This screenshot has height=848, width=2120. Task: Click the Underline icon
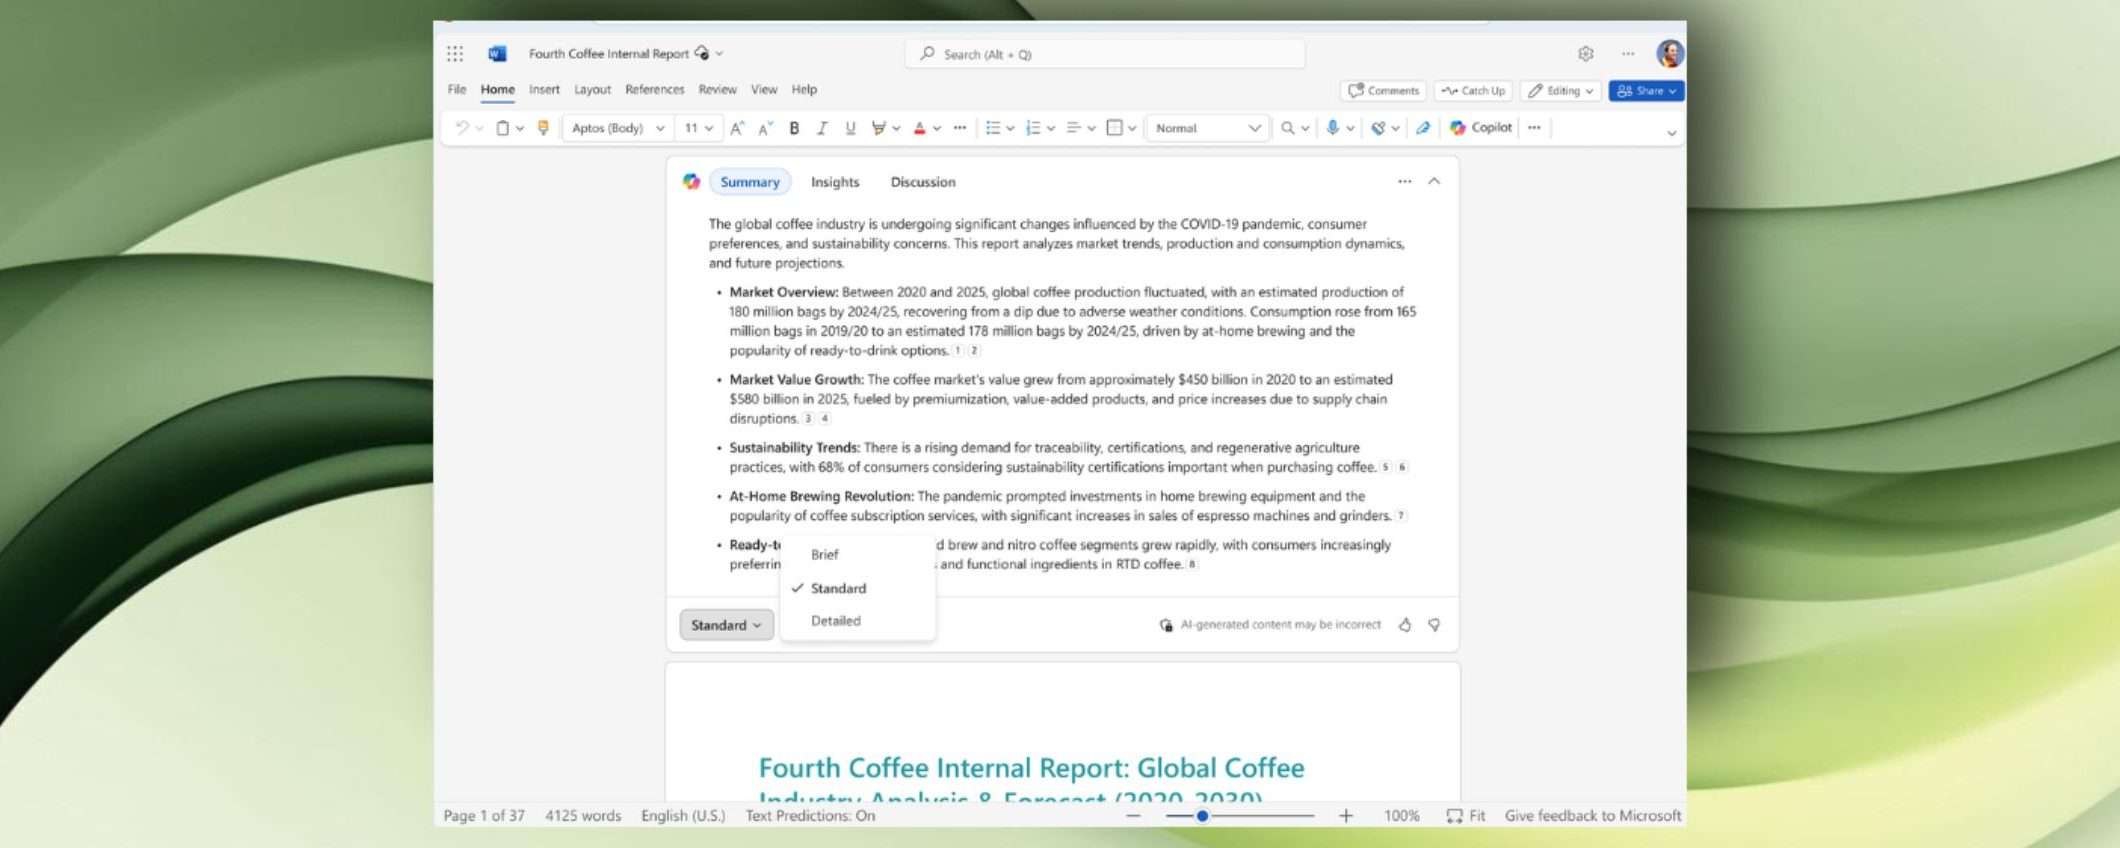[x=850, y=128]
